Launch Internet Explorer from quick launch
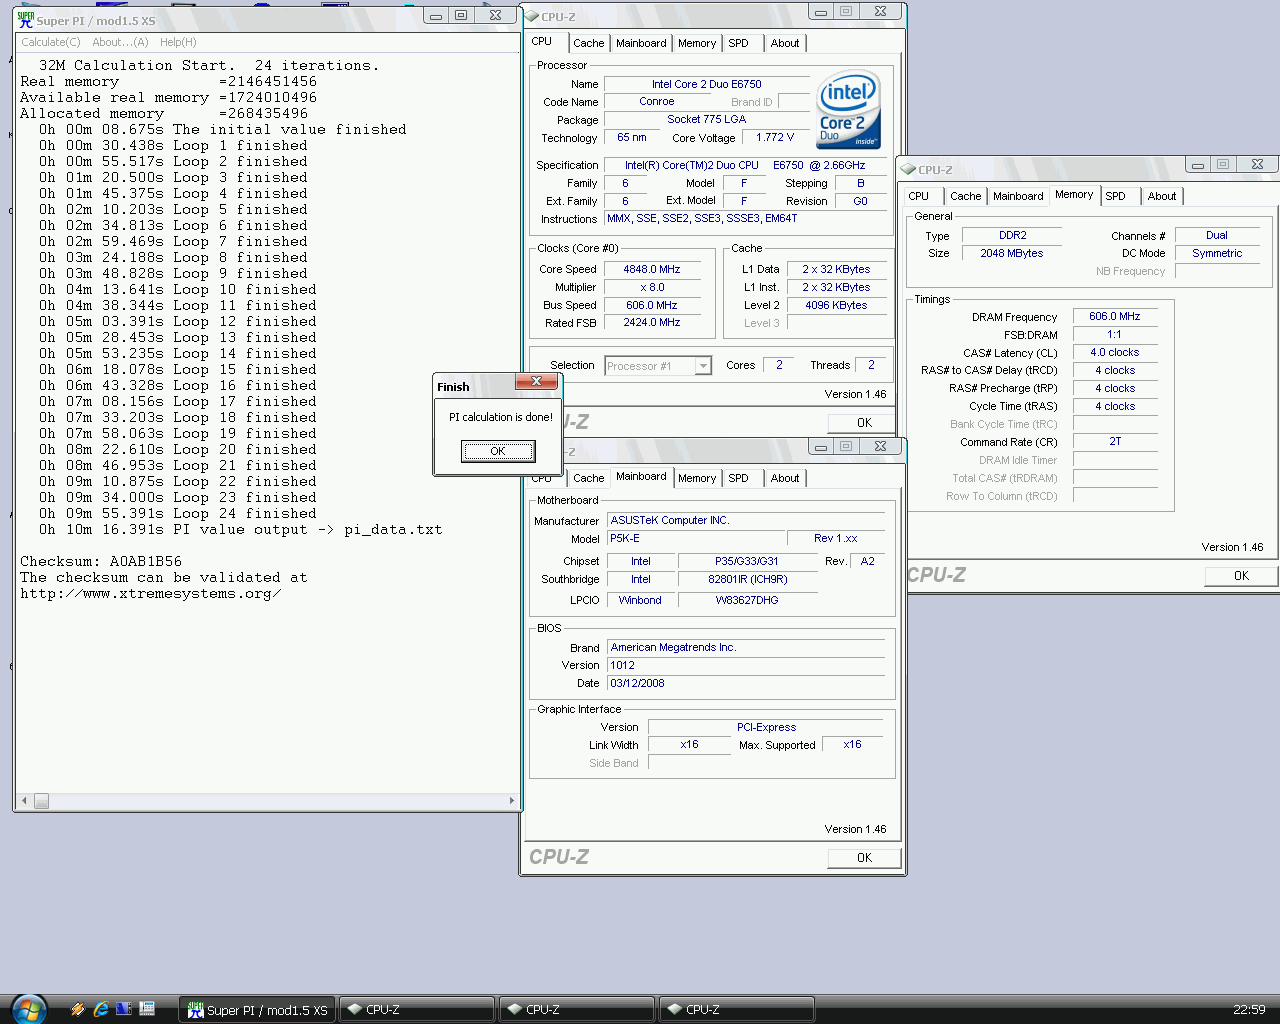Viewport: 1280px width, 1024px height. pos(101,1009)
